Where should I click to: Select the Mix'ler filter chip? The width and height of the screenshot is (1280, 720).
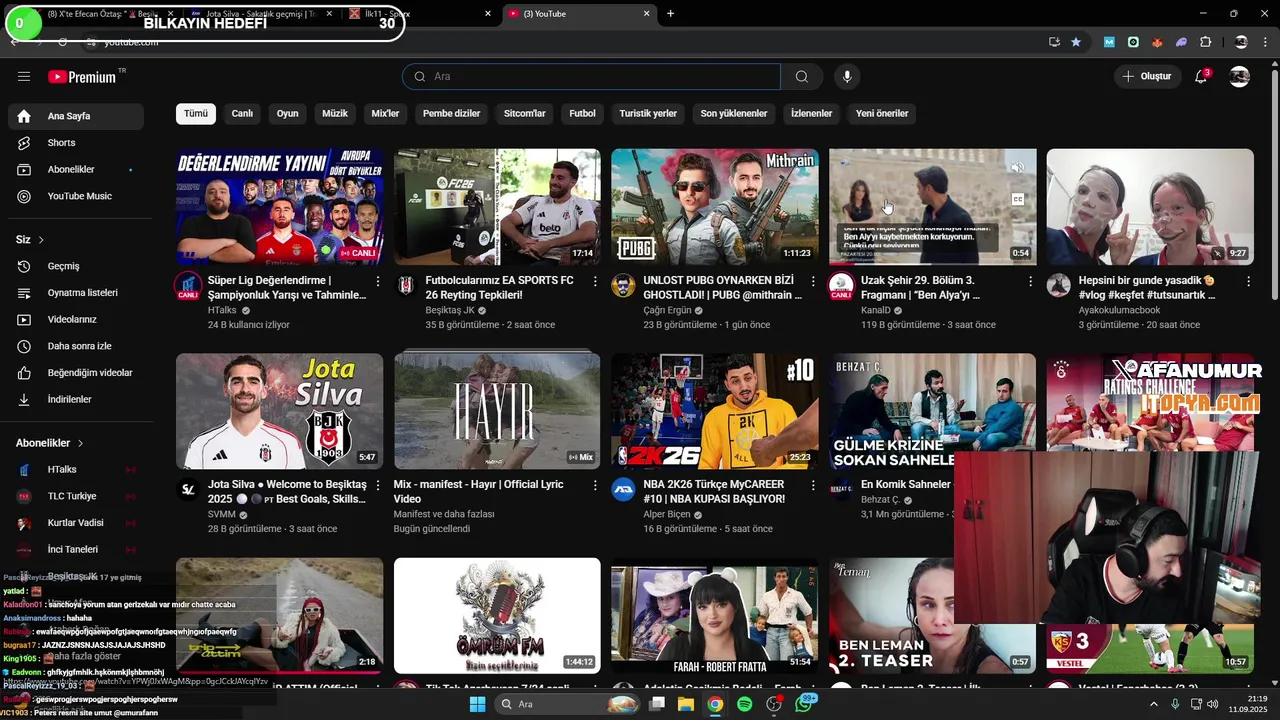pos(385,113)
